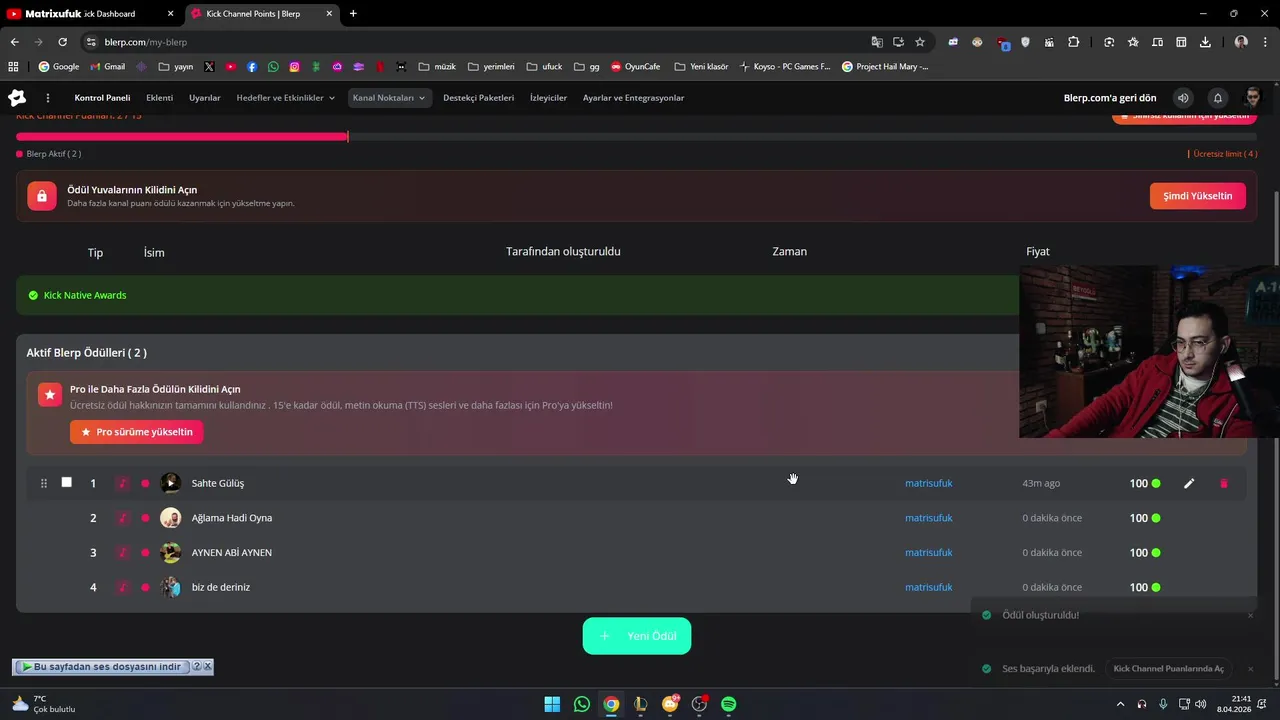Open the müzik bookmarks folder
The image size is (1280, 720).
coord(437,67)
